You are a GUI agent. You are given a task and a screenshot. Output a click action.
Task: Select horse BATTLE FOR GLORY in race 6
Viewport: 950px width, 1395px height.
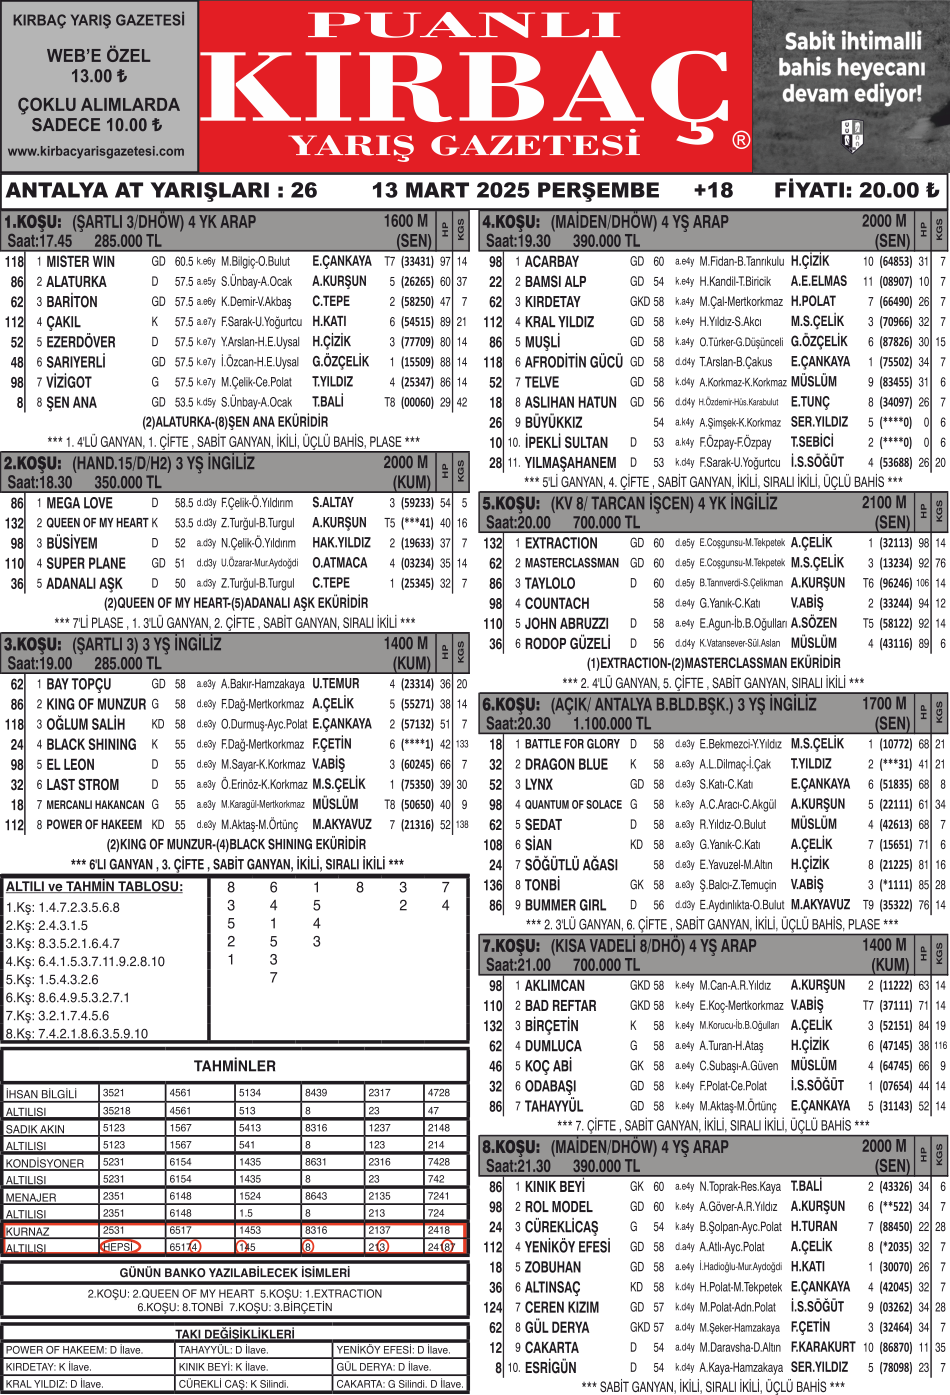click(572, 744)
